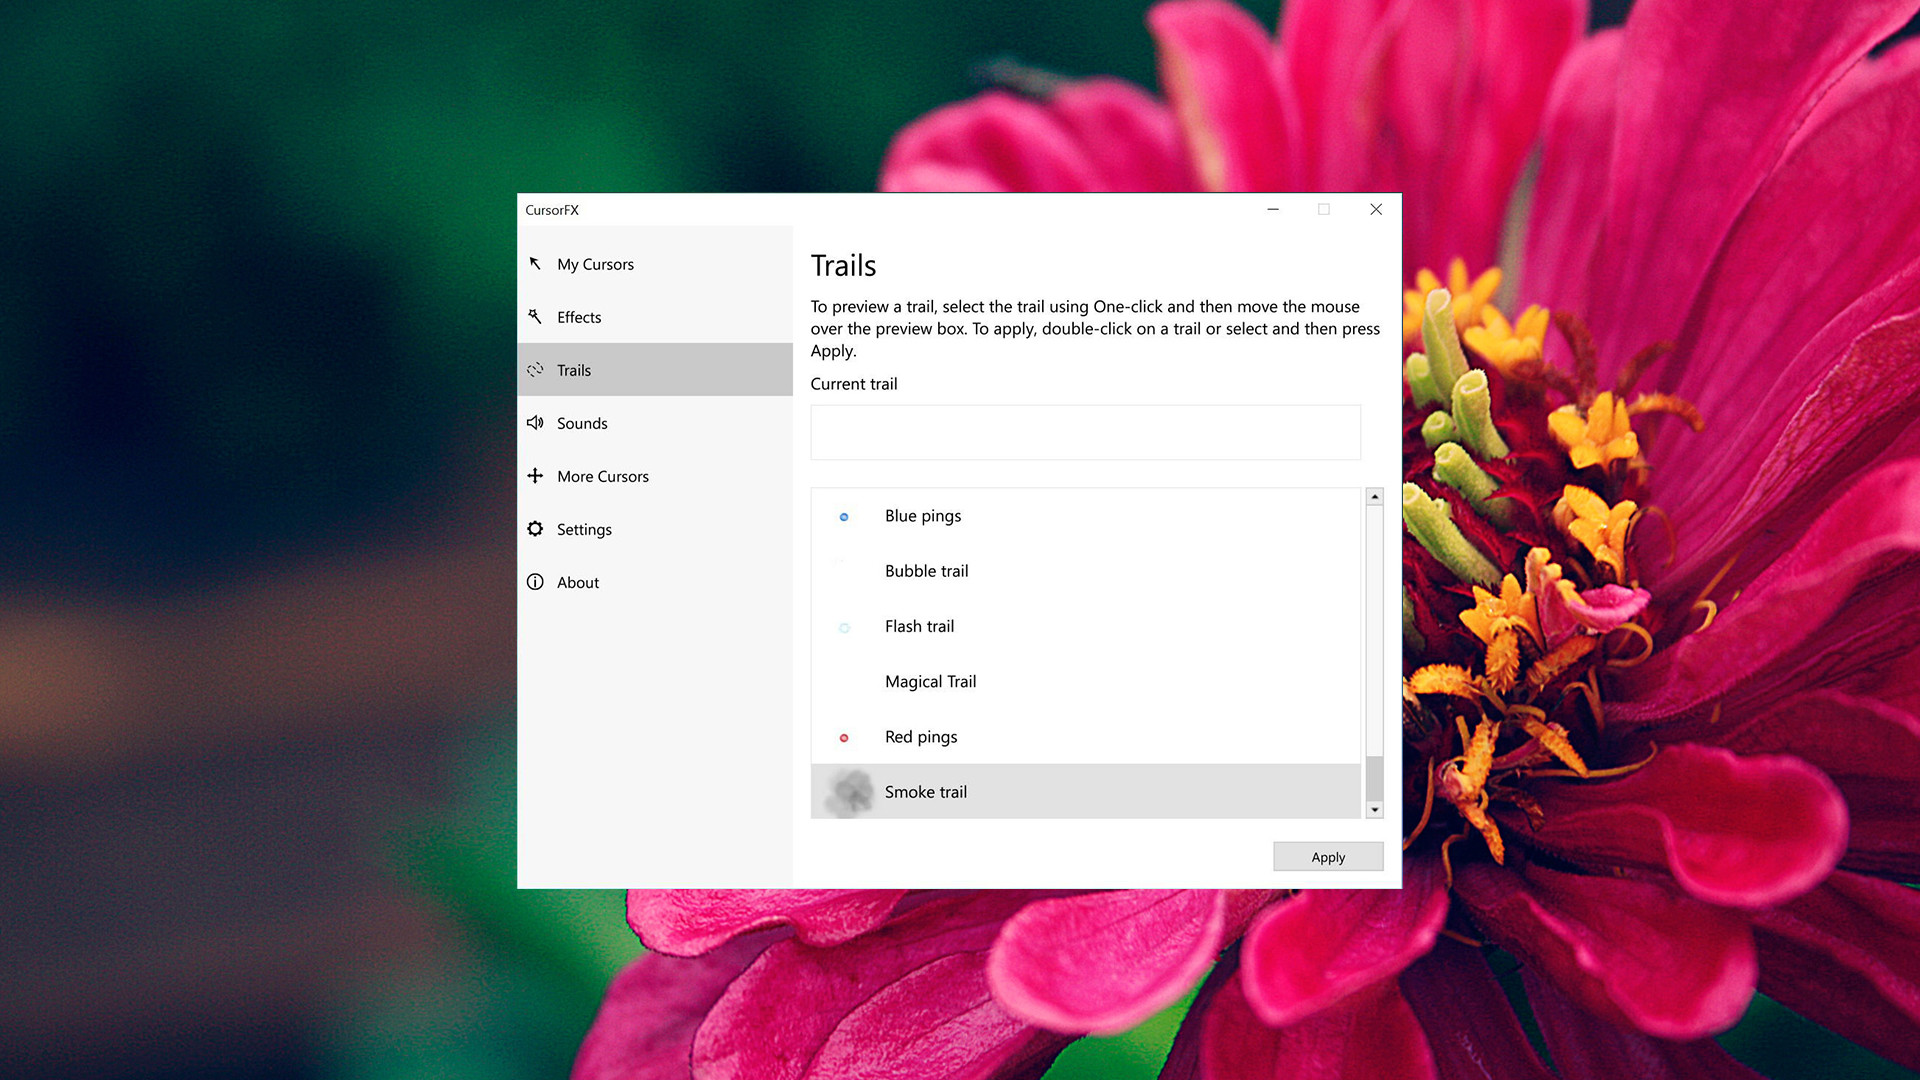This screenshot has height=1080, width=1920.
Task: Select the Flash trail entry
Action: [x=919, y=626]
